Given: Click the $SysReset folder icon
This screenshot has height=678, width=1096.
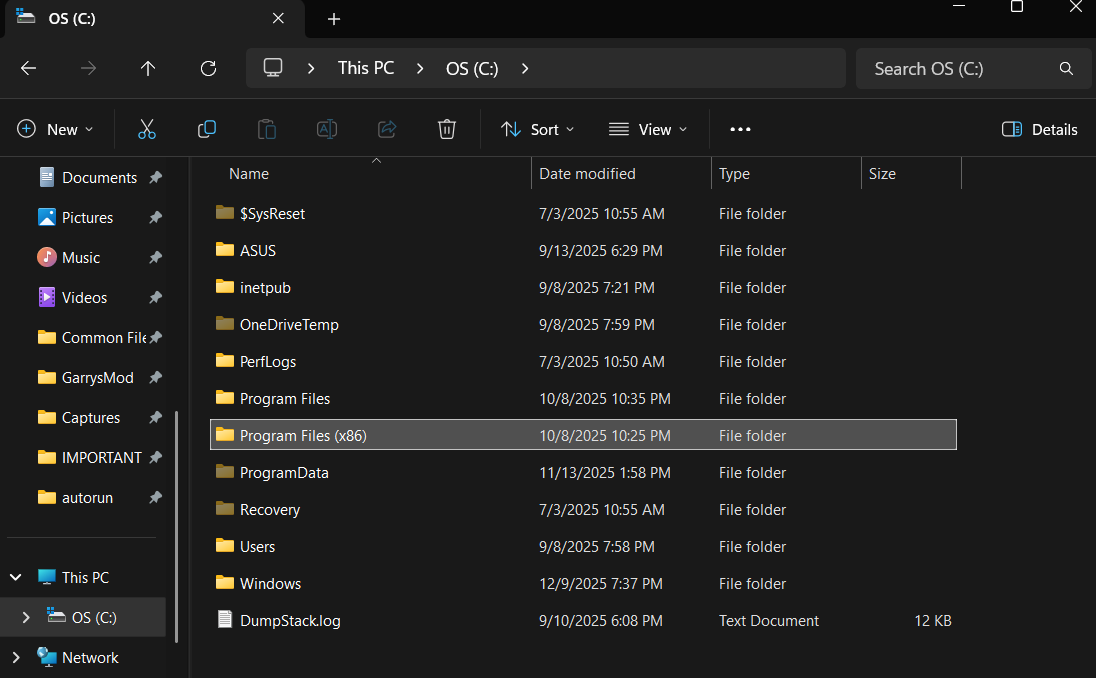Looking at the screenshot, I should point(225,212).
